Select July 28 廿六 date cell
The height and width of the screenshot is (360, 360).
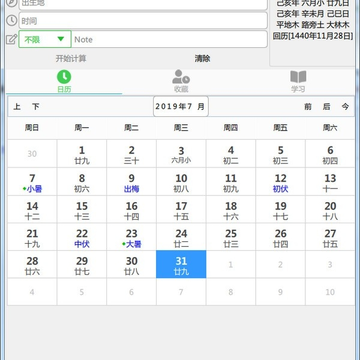point(32,264)
